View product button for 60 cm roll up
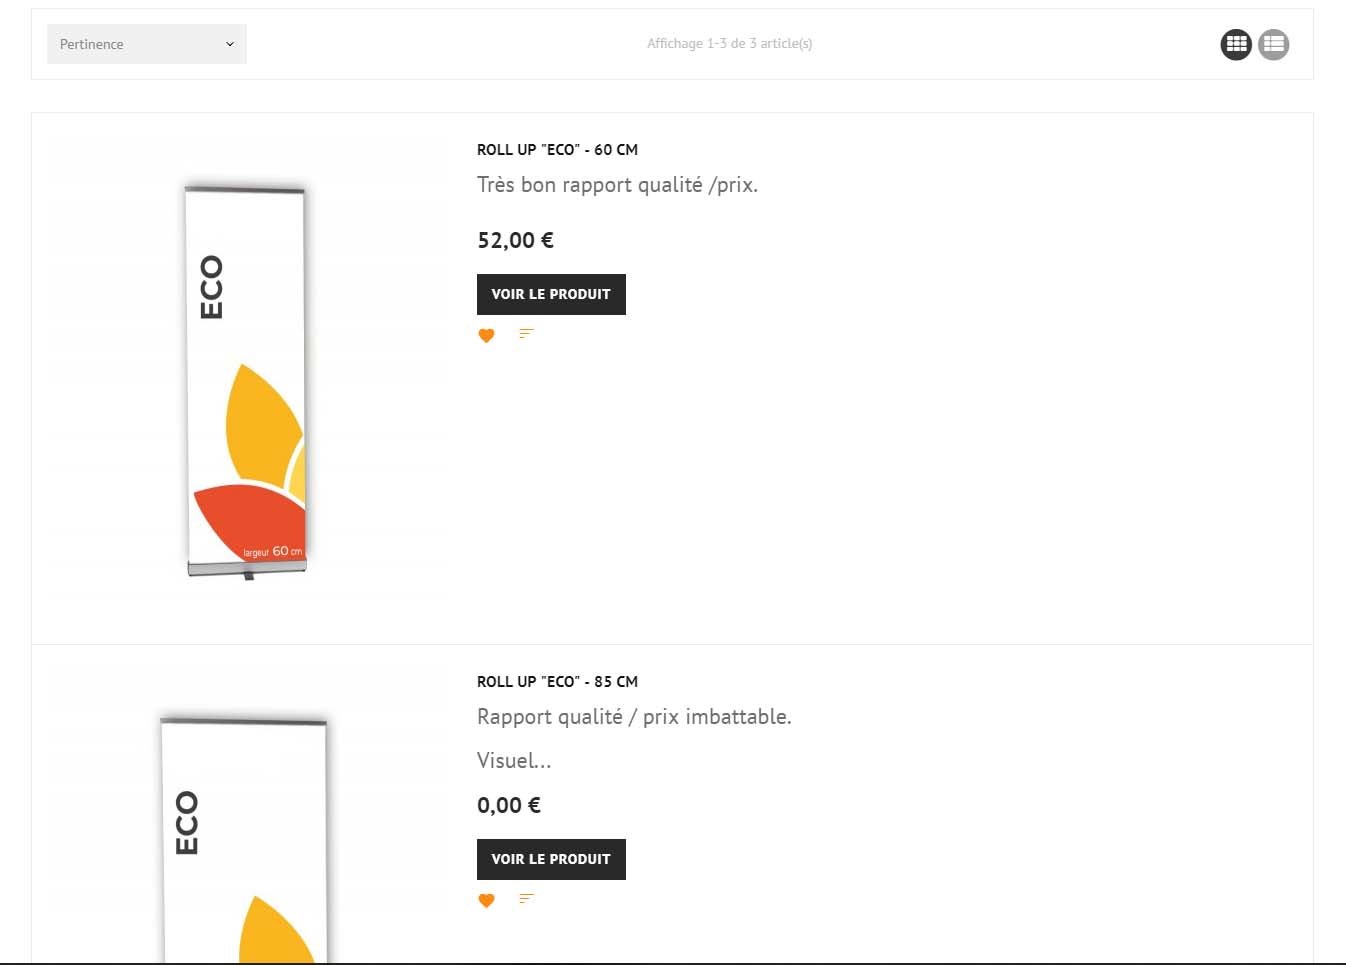This screenshot has height=965, width=1346. pyautogui.click(x=551, y=294)
